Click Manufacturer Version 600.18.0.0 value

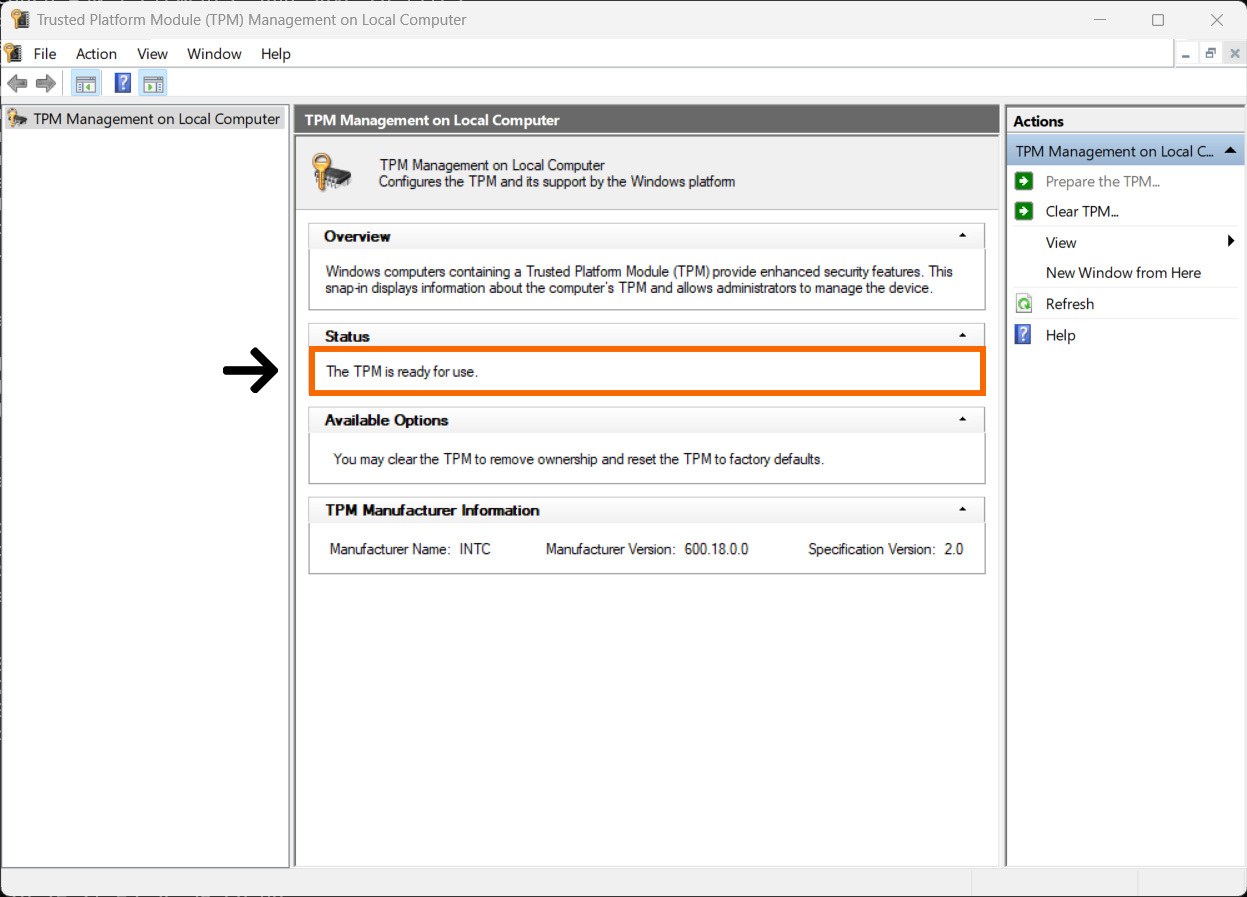716,549
